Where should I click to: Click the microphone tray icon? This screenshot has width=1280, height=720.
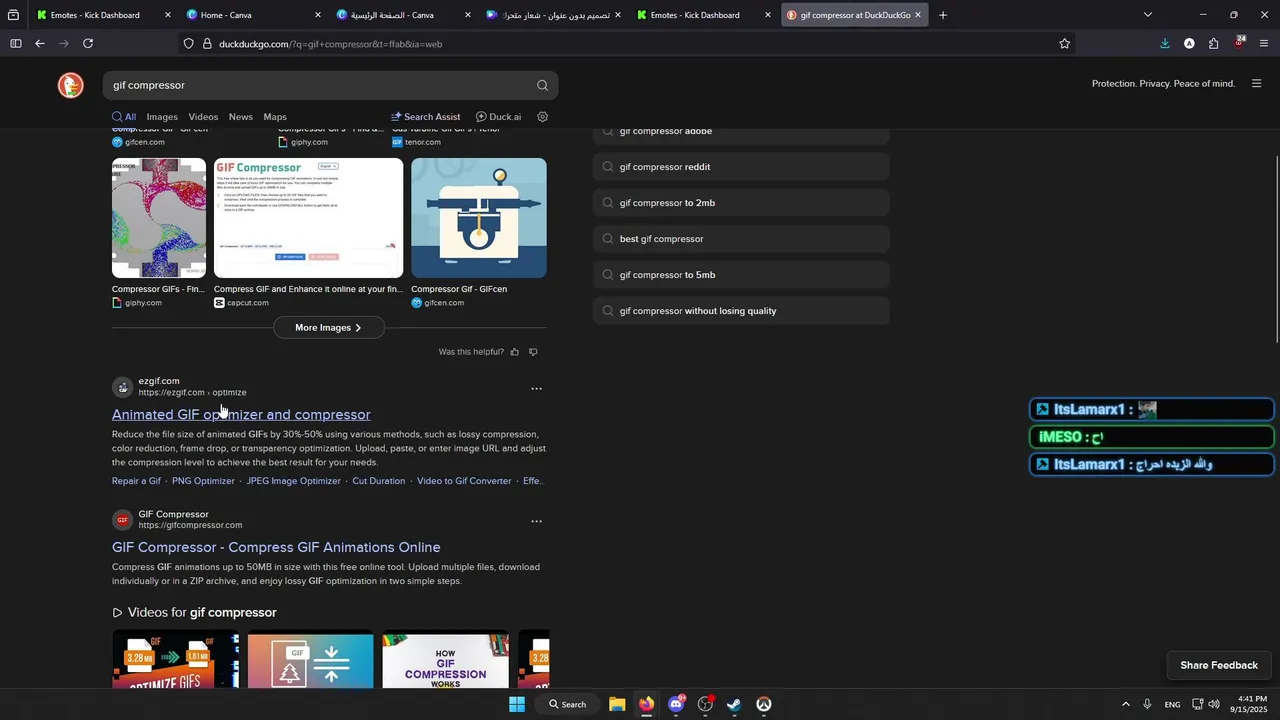pyautogui.click(x=1147, y=704)
